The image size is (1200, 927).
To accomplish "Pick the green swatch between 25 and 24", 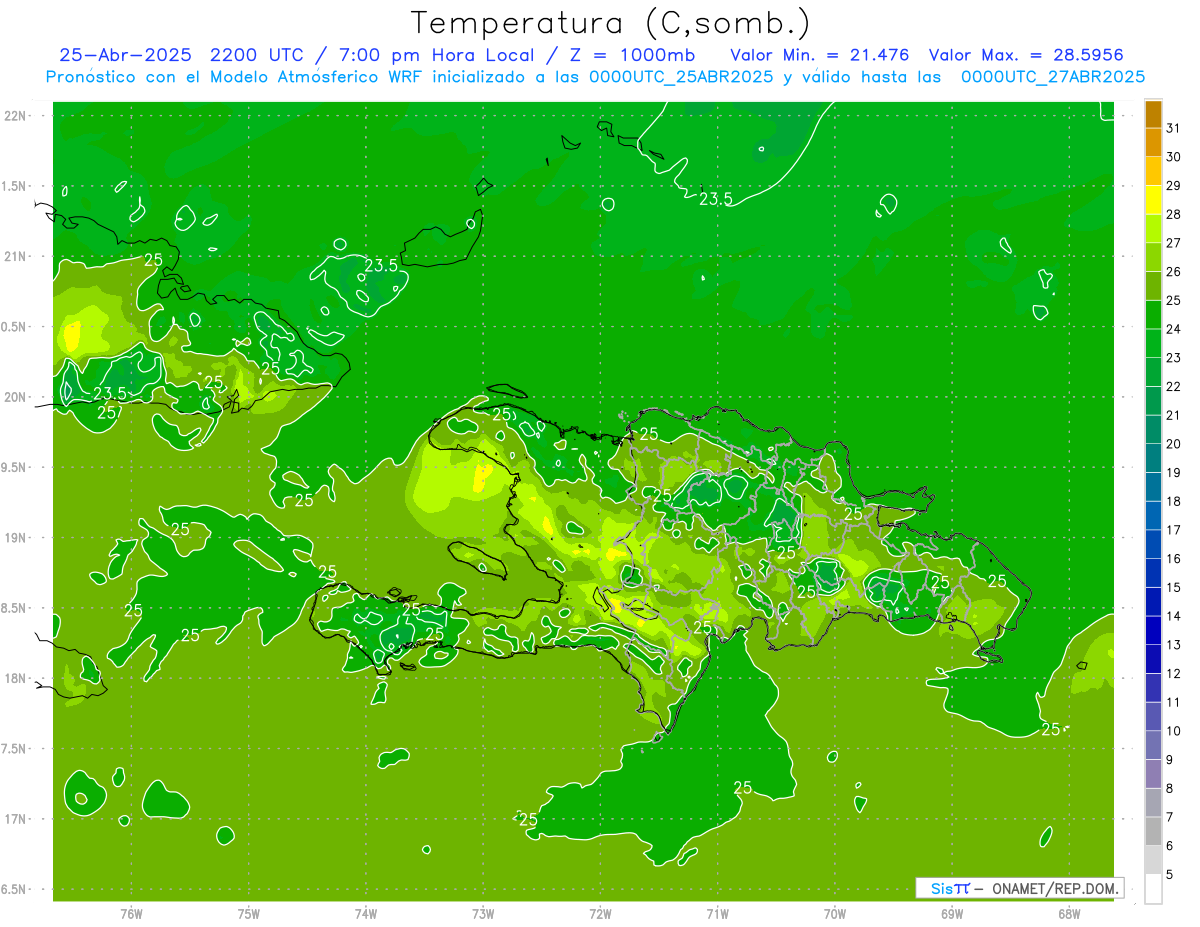I will pos(1153,315).
